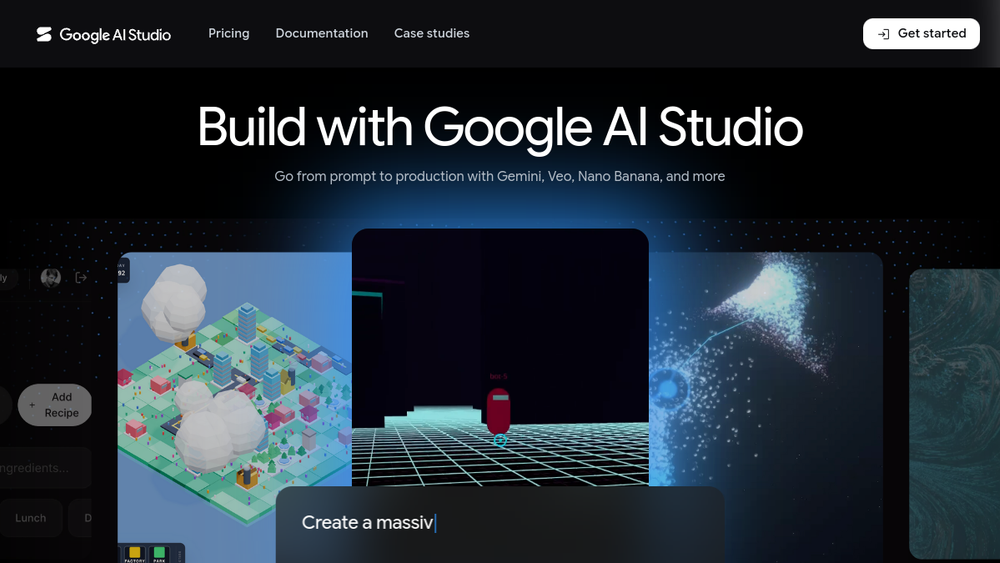The image size is (1000, 563).
Task: Click the Get started button
Action: tap(921, 33)
